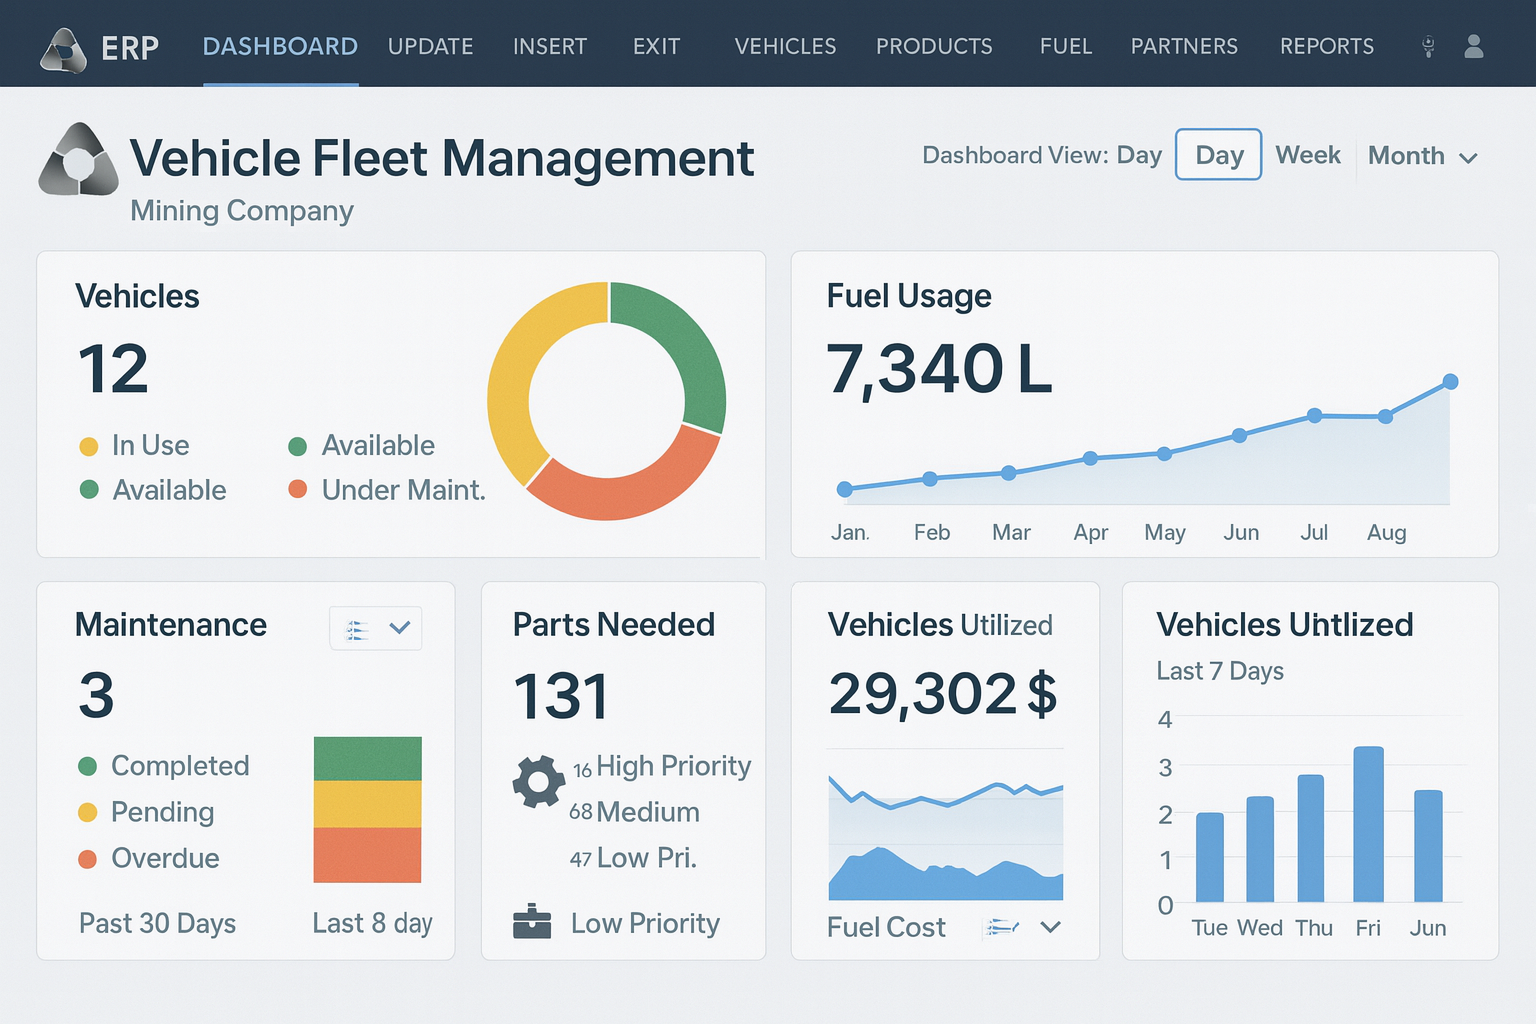Switch dashboard view to Week
The width and height of the screenshot is (1536, 1024).
1307,155
